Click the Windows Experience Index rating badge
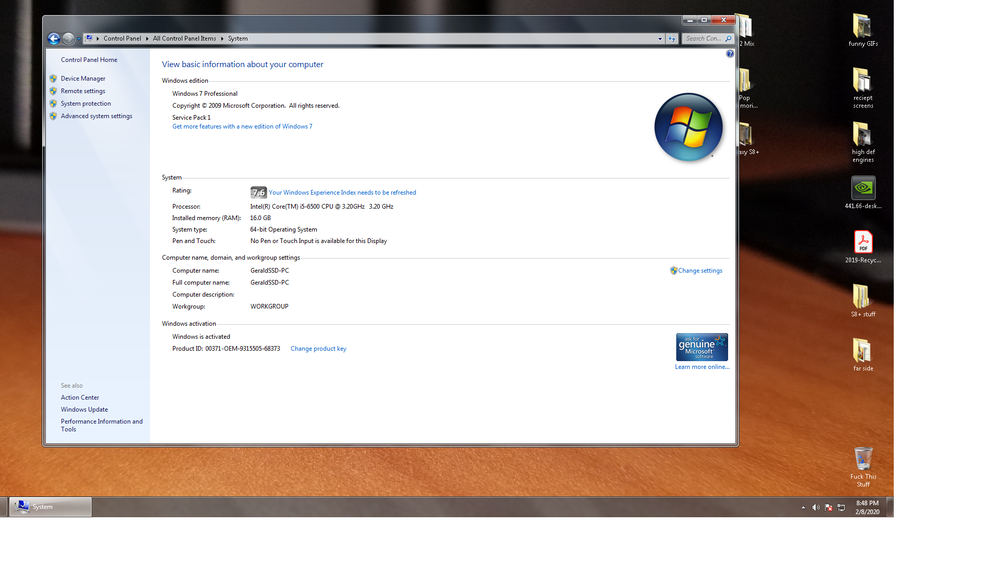Screen dimensions: 1000x562 pos(258,192)
